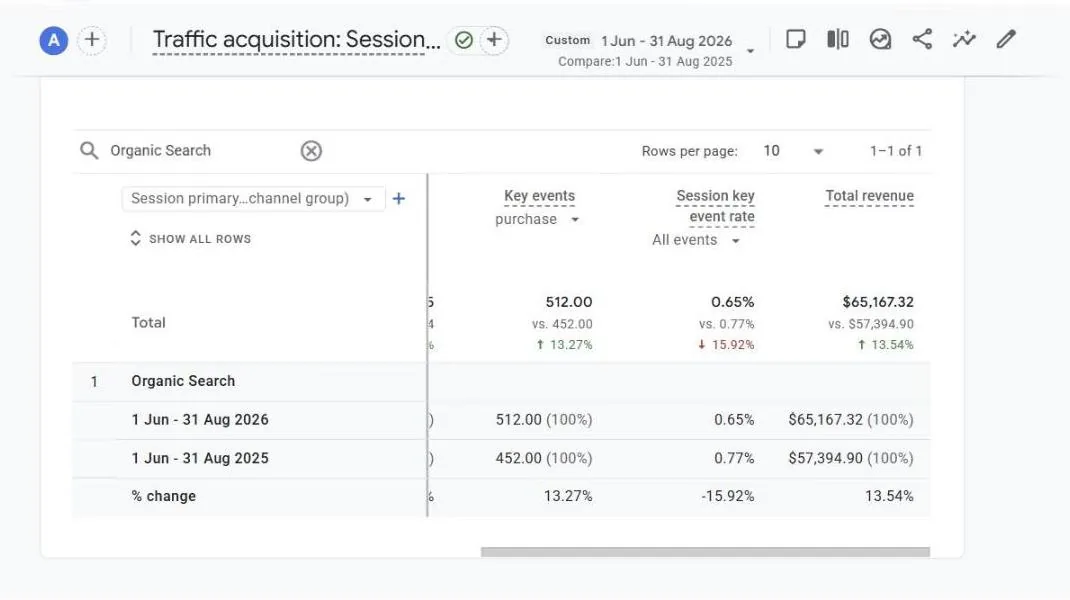Select the total key events value 512.00
Viewport: 1070px width, 600px height.
tap(568, 302)
